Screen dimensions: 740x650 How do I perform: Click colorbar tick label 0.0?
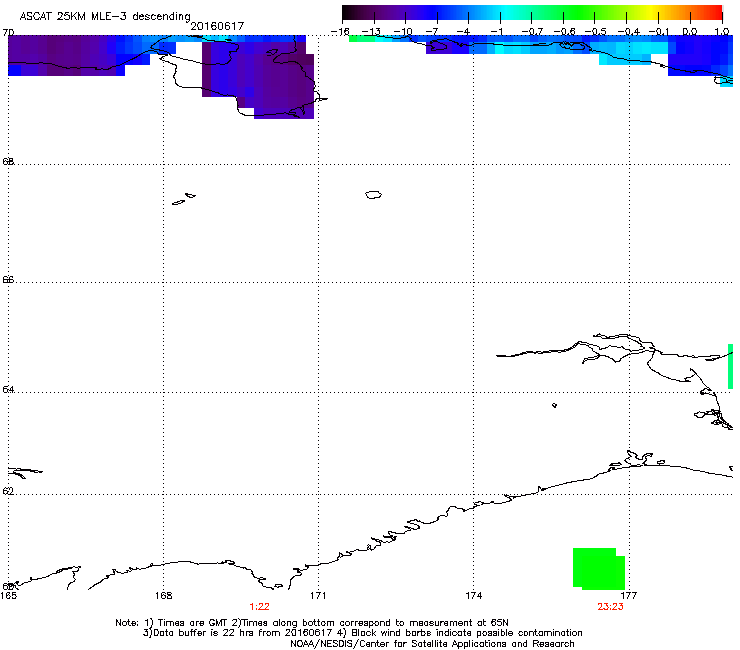pyautogui.click(x=690, y=32)
